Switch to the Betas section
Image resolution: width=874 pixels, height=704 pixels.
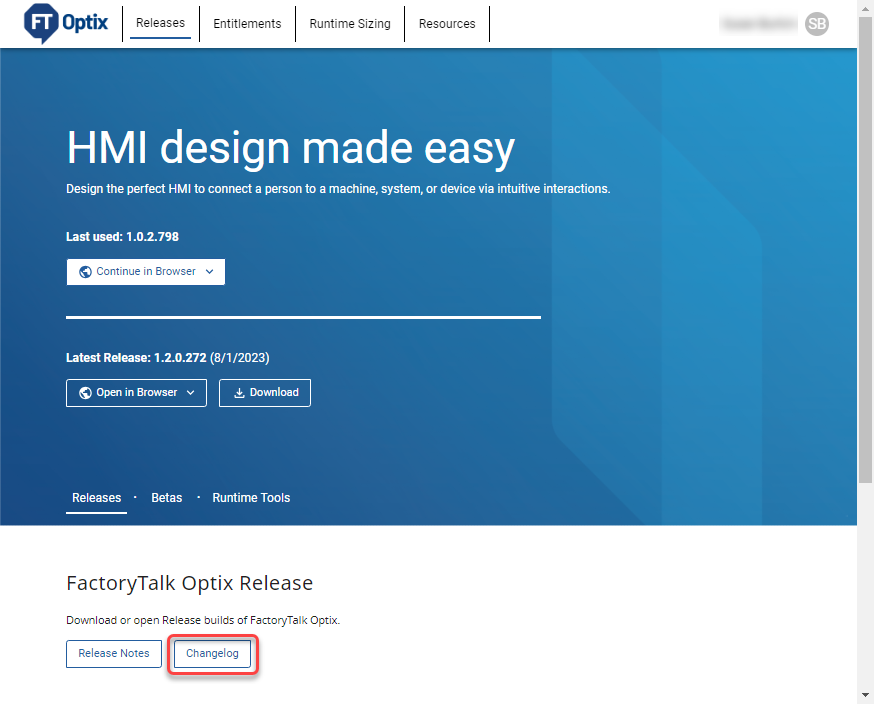click(166, 498)
